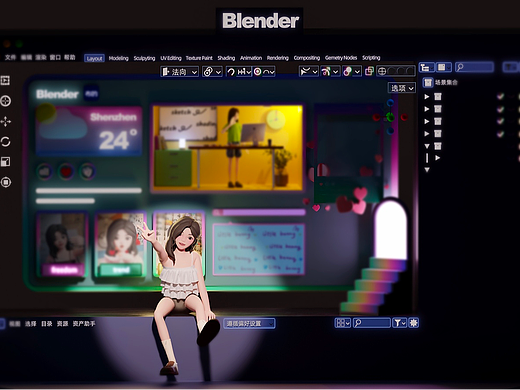Uncheck the fourth collection's visibility checkmark
This screenshot has height=390, width=520.
(x=500, y=134)
